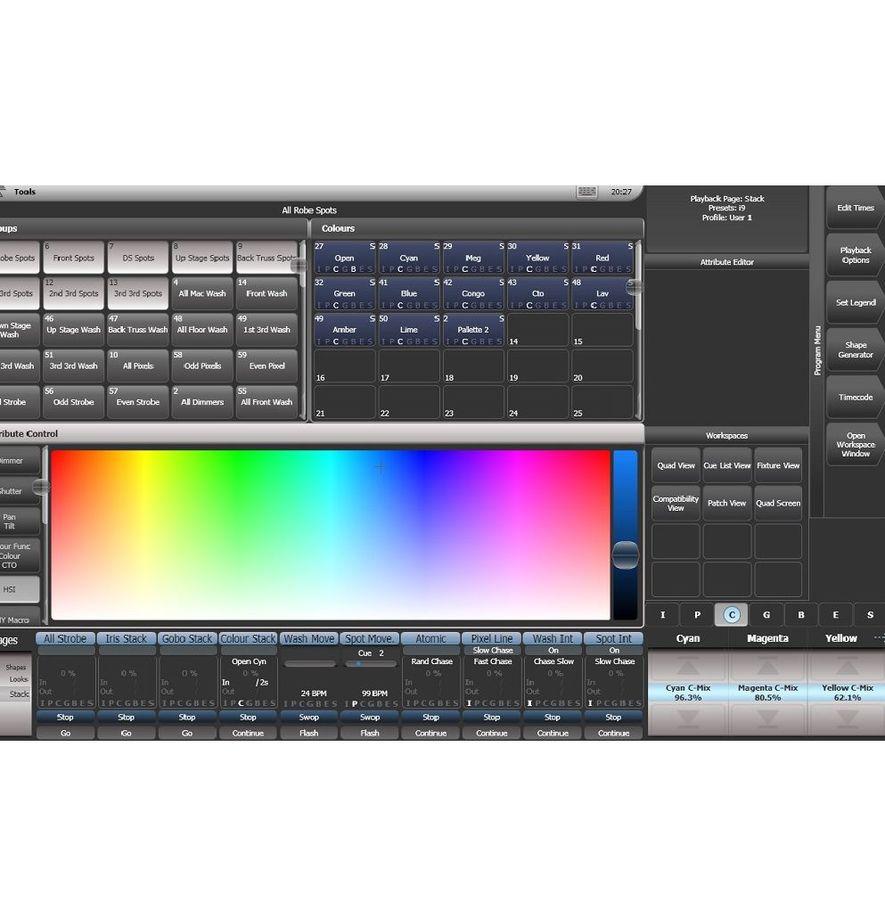The height and width of the screenshot is (903, 885).
Task: Continue the Pixel Line playback
Action: pyautogui.click(x=491, y=733)
